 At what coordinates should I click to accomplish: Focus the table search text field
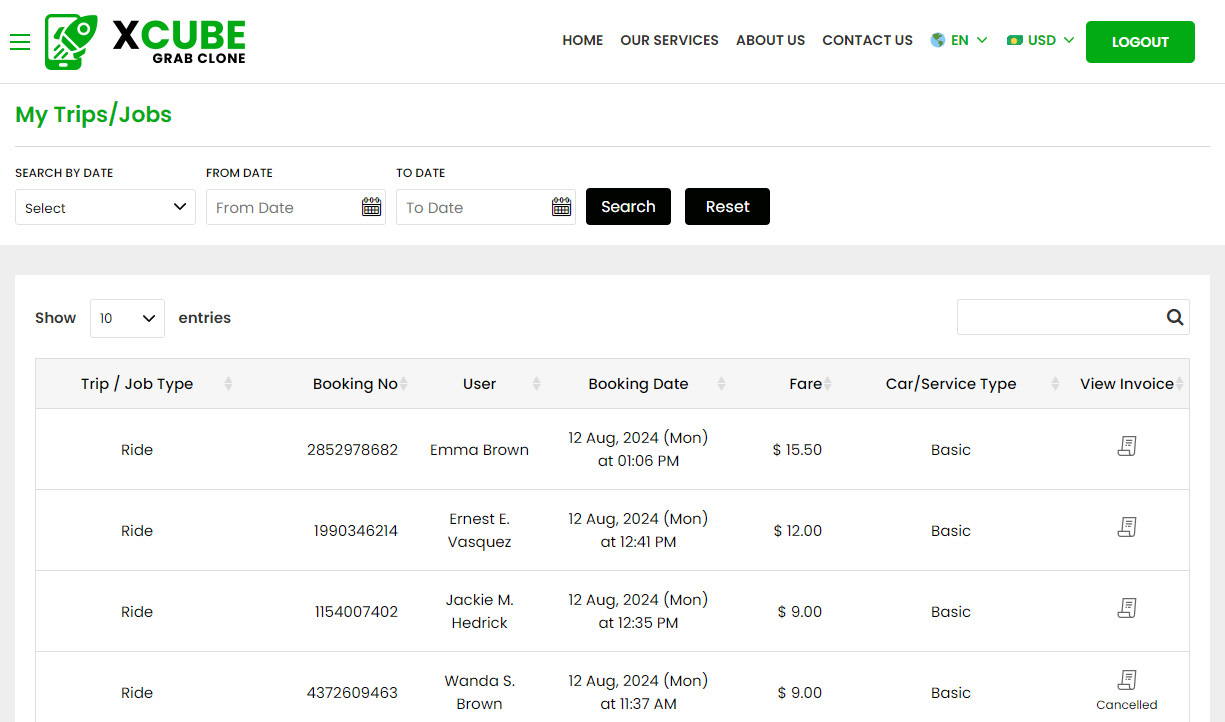1058,317
